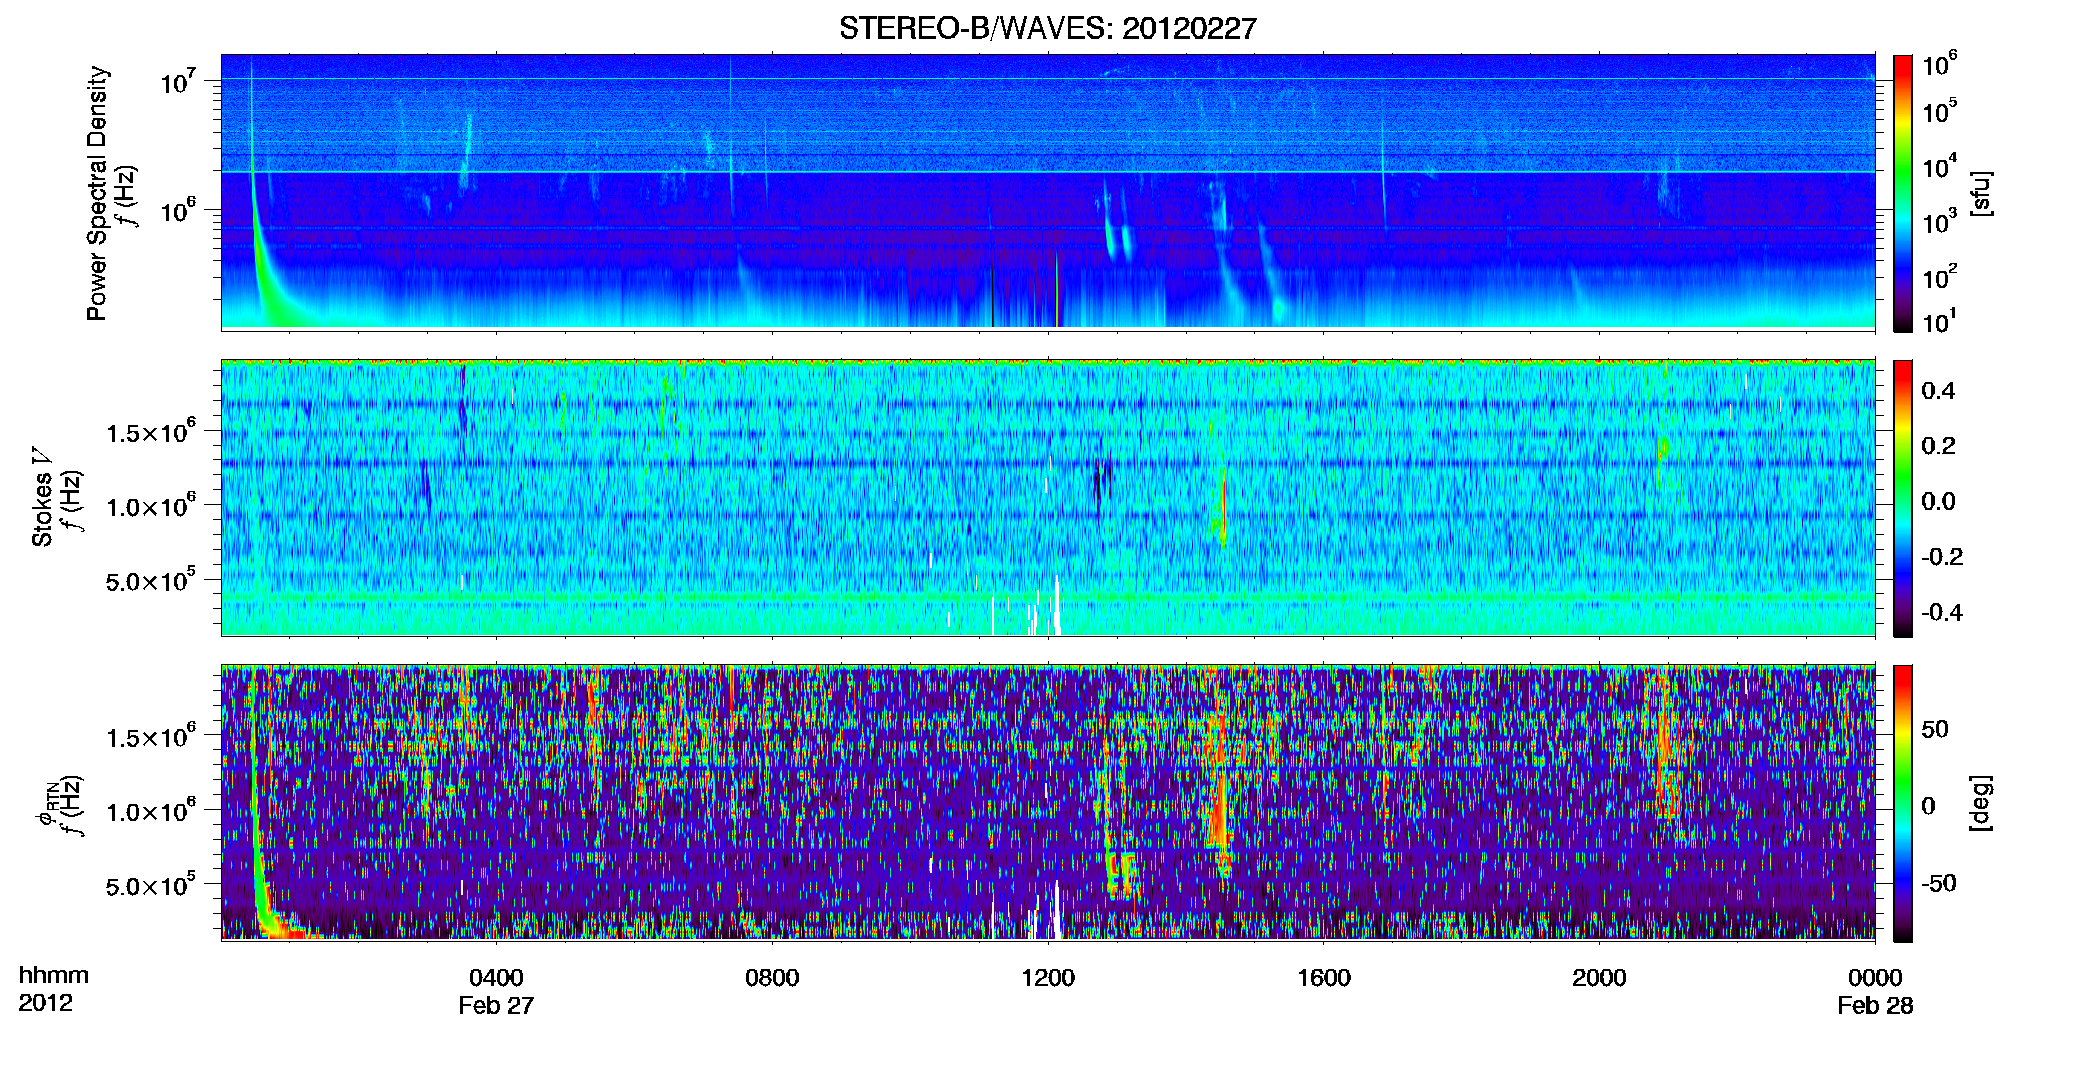Click the φRTN direction spectrogram panel
Viewport: 2096px width, 1080px height.
point(1048,802)
